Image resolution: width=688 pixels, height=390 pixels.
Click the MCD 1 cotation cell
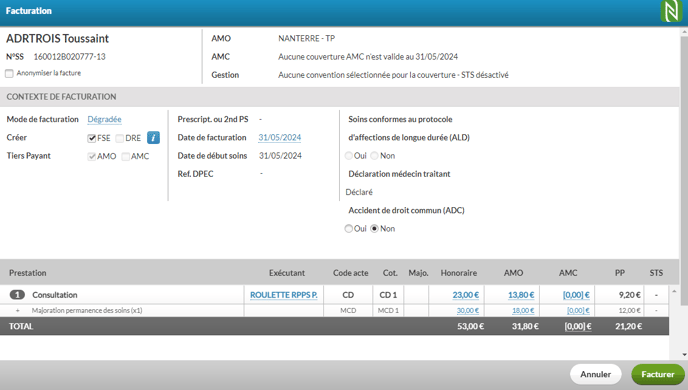click(x=388, y=311)
